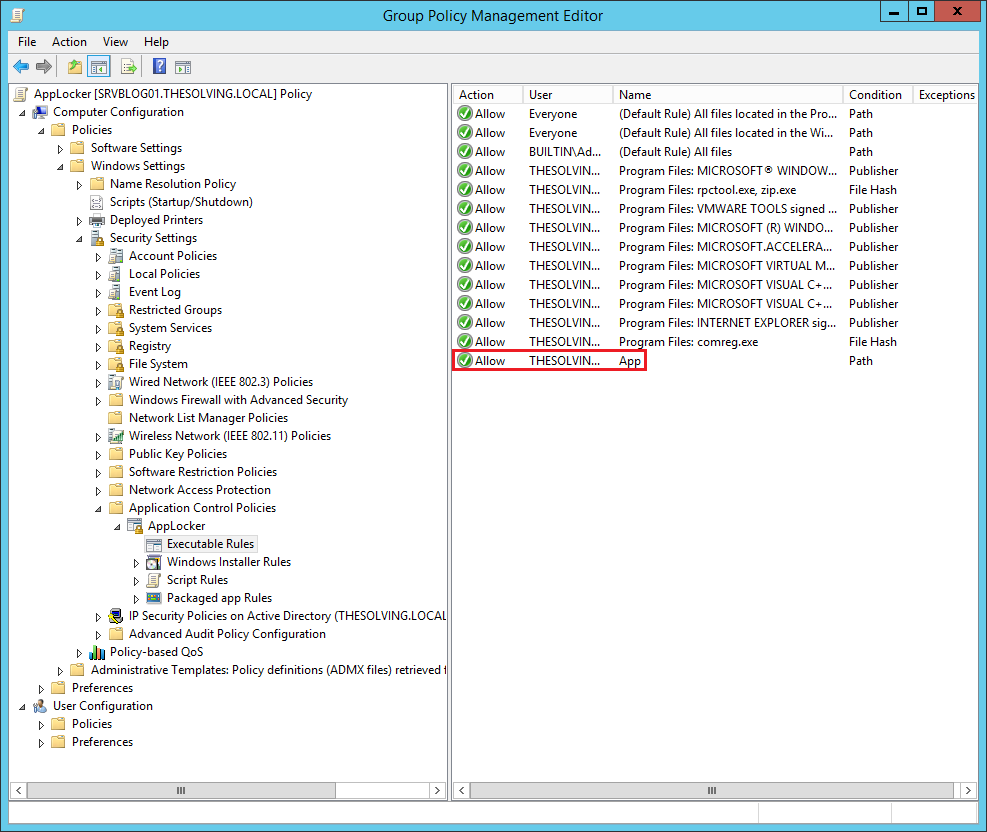The height and width of the screenshot is (832, 987).
Task: Click the Scripts (Startup/Shutdown) icon
Action: coord(96,202)
